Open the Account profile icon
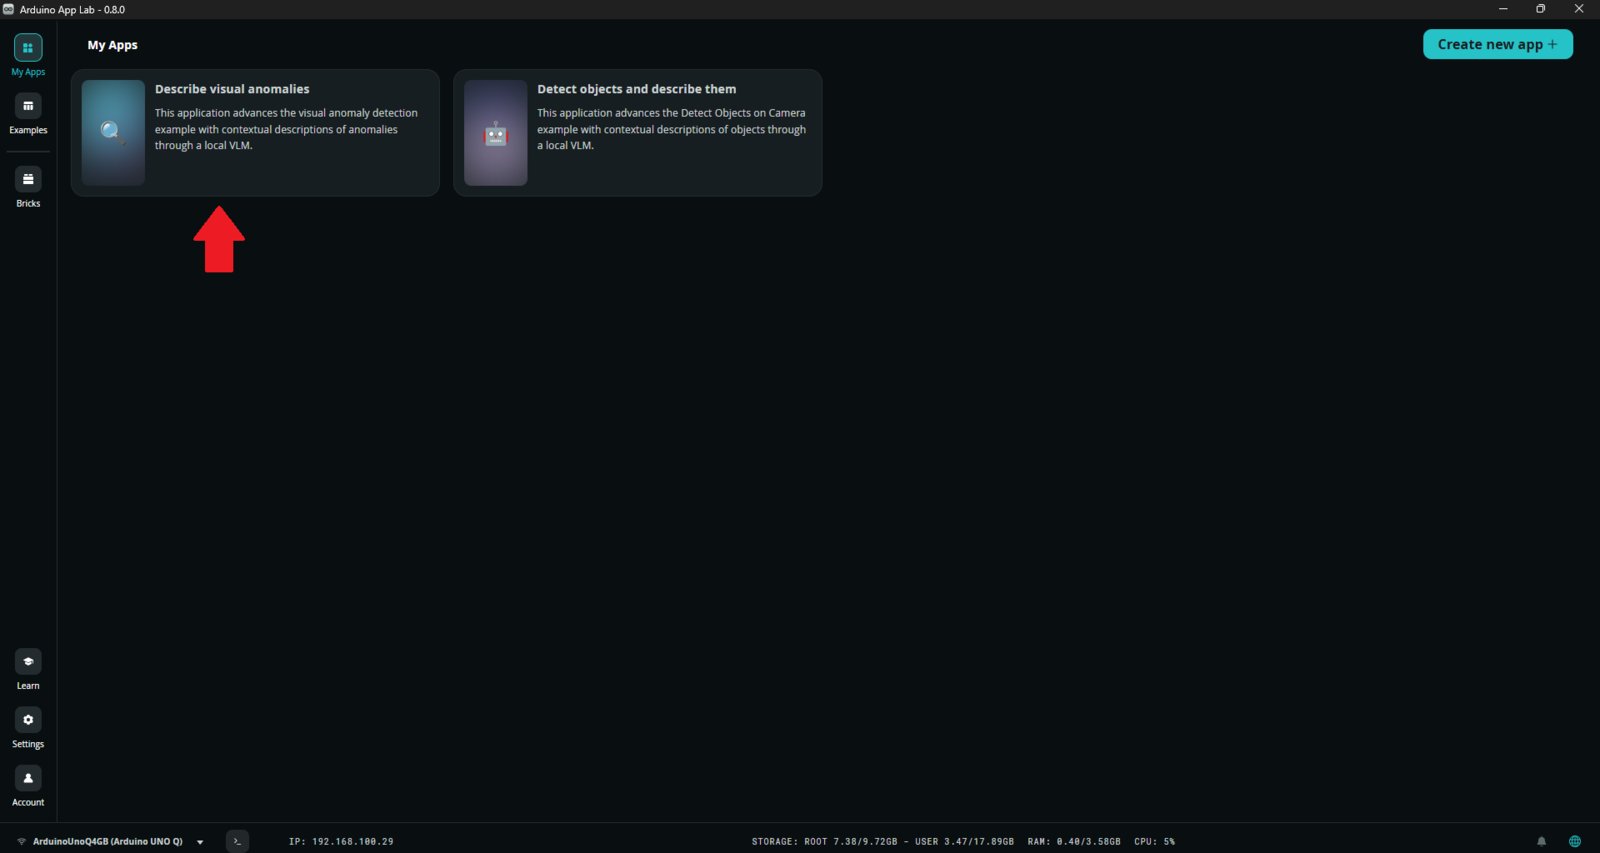1600x853 pixels. tap(28, 778)
